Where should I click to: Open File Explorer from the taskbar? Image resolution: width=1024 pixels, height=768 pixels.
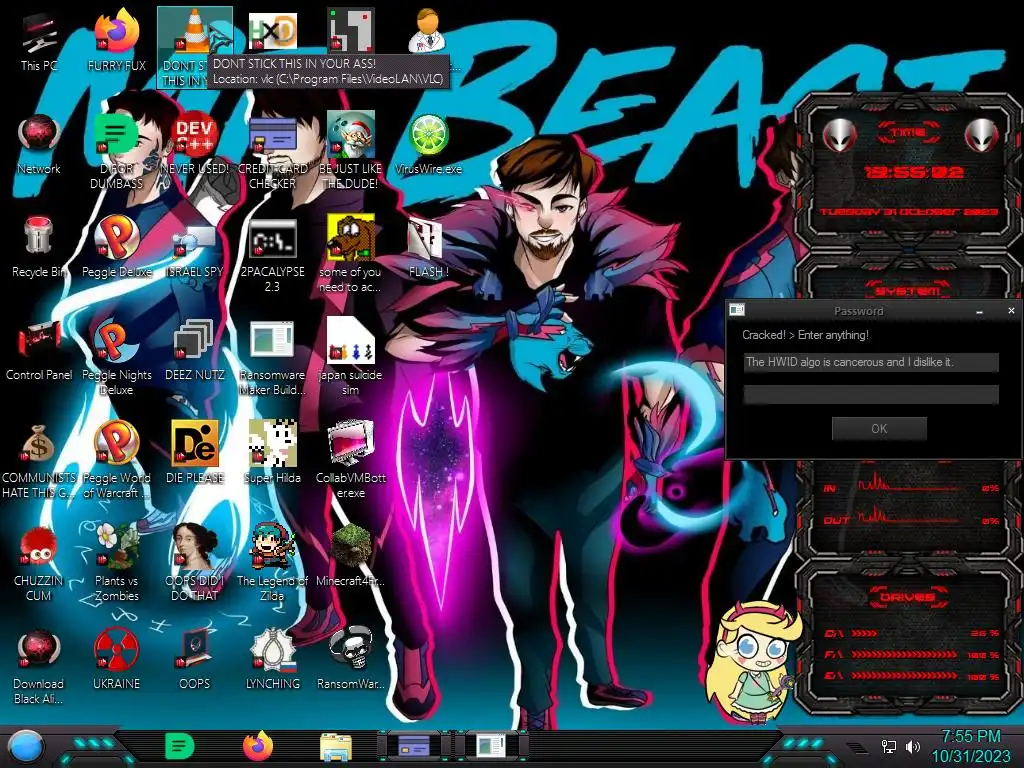[336, 746]
